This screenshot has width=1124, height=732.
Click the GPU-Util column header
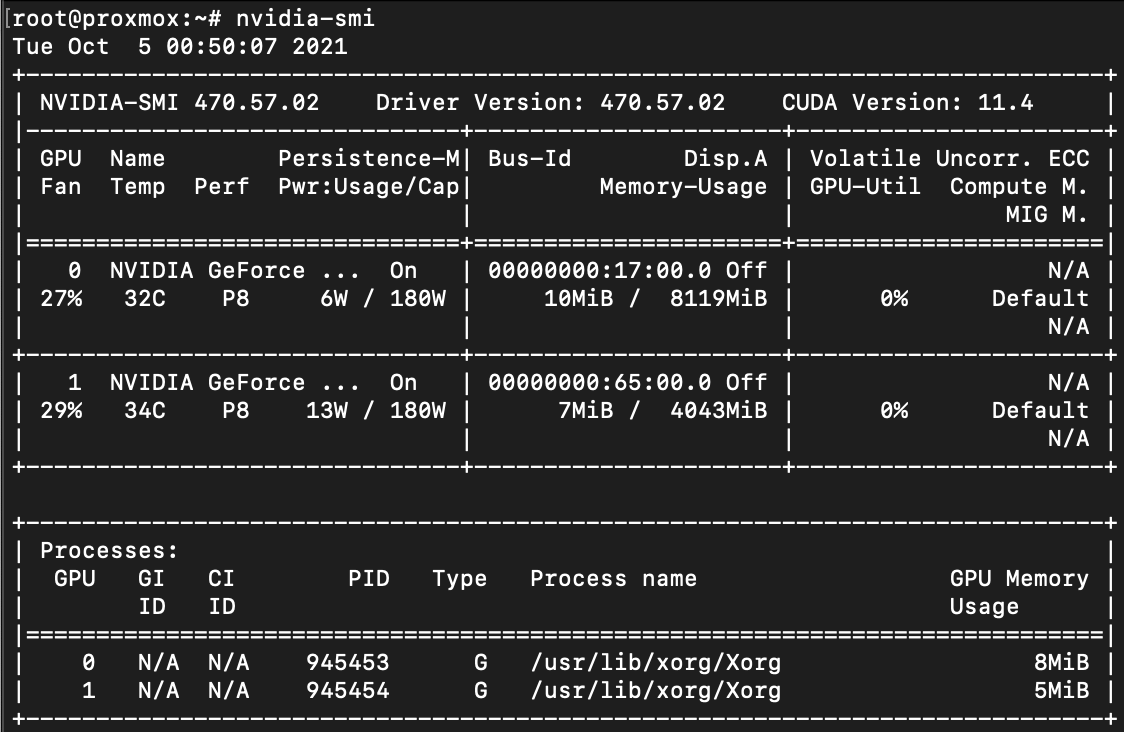pyautogui.click(x=865, y=187)
